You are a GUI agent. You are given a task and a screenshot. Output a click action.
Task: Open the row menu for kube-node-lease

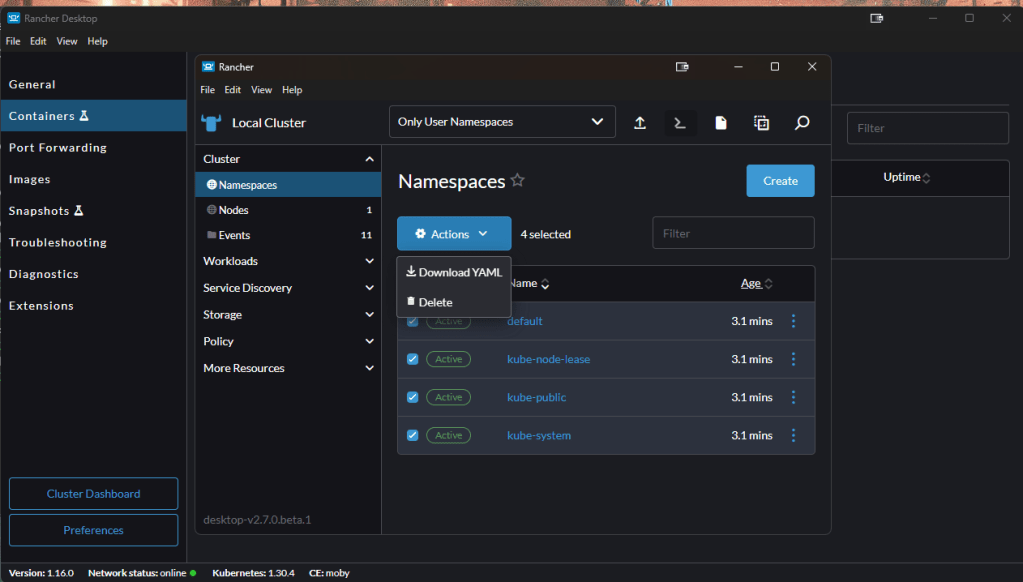coord(793,359)
